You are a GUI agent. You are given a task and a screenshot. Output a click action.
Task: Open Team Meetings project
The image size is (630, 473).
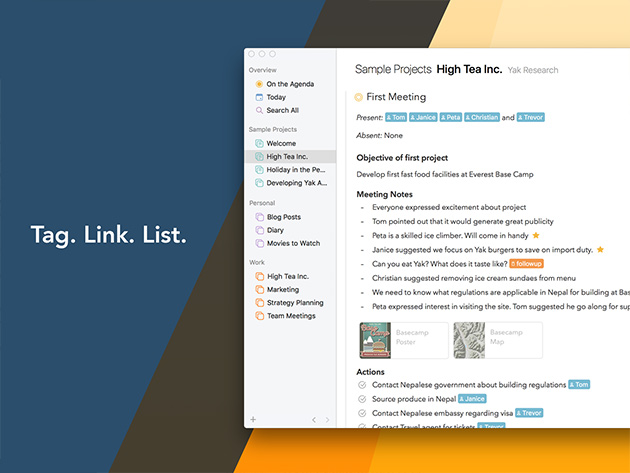point(290,316)
